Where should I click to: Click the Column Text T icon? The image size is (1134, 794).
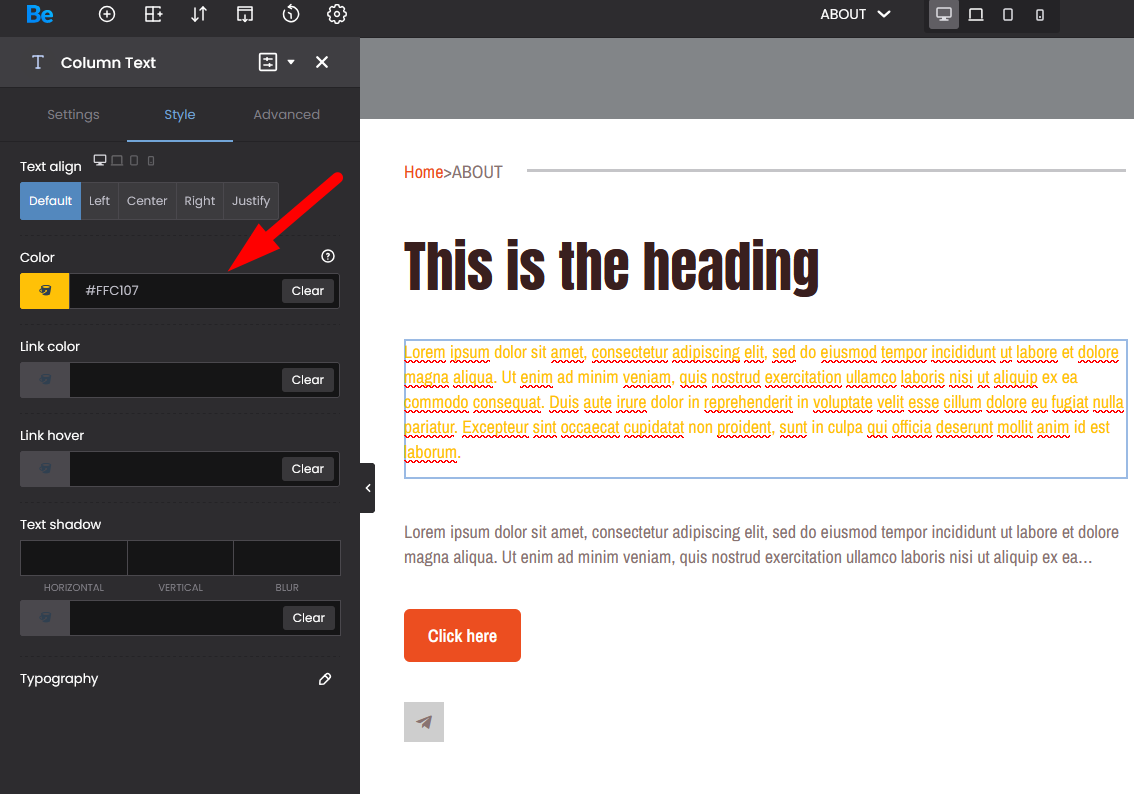[x=38, y=62]
